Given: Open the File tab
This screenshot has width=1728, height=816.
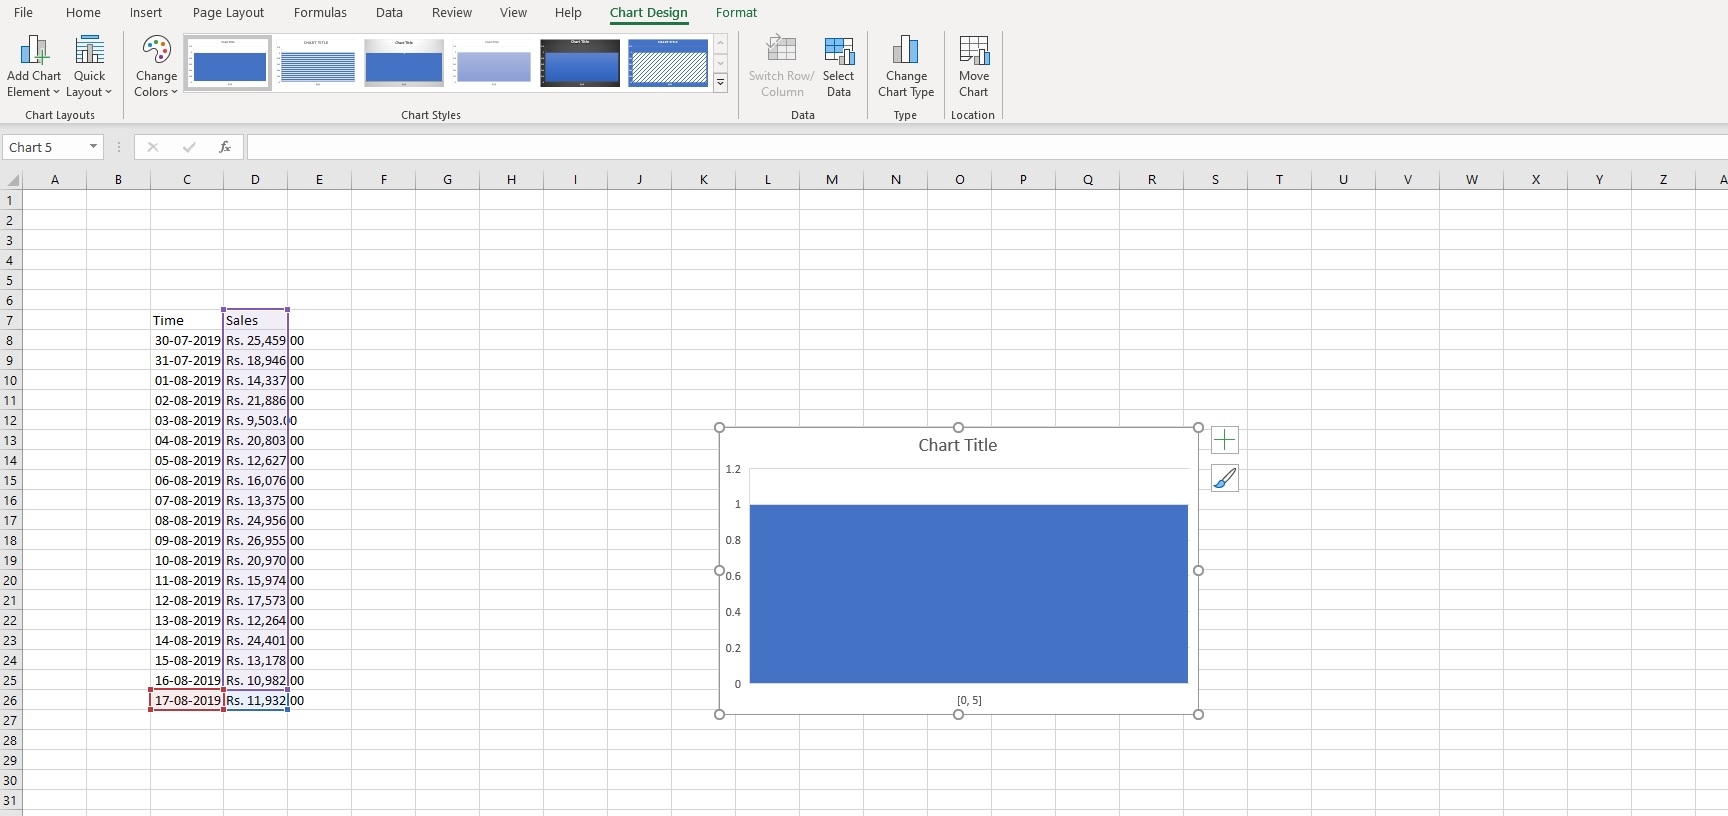Looking at the screenshot, I should tap(23, 13).
